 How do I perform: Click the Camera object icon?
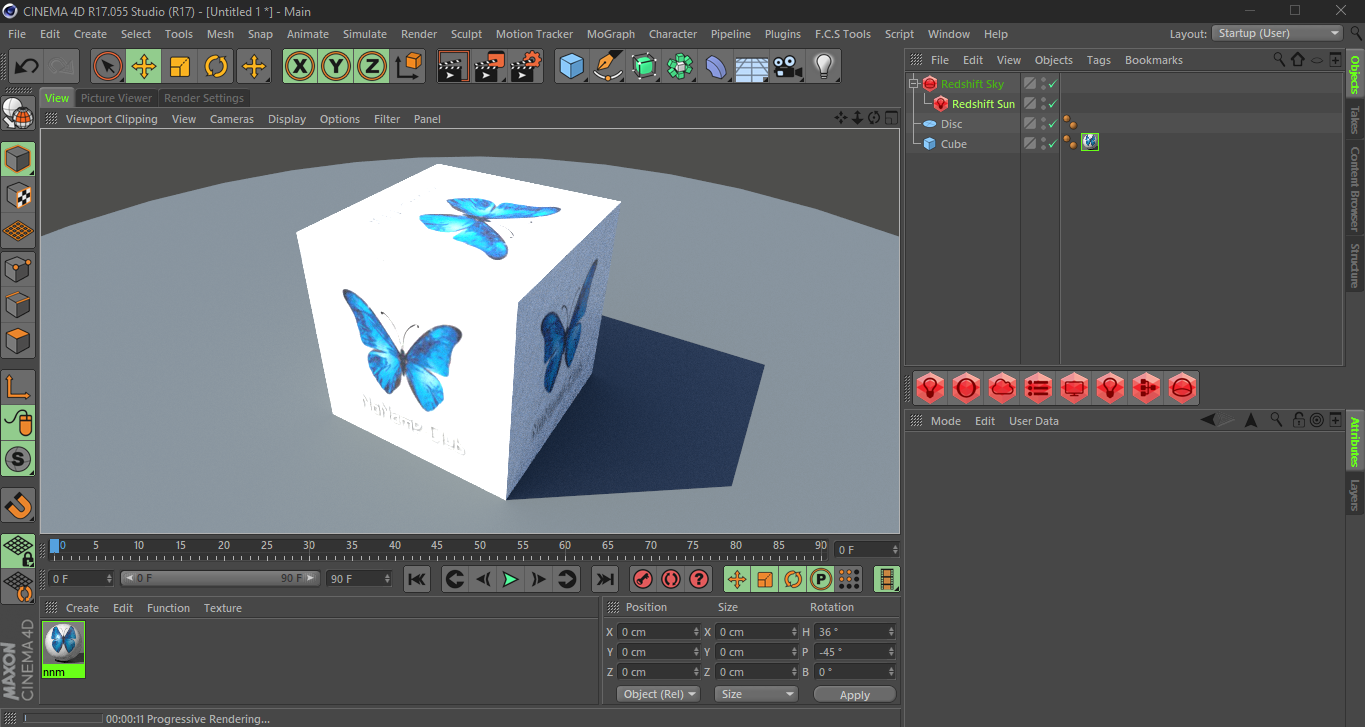point(788,67)
